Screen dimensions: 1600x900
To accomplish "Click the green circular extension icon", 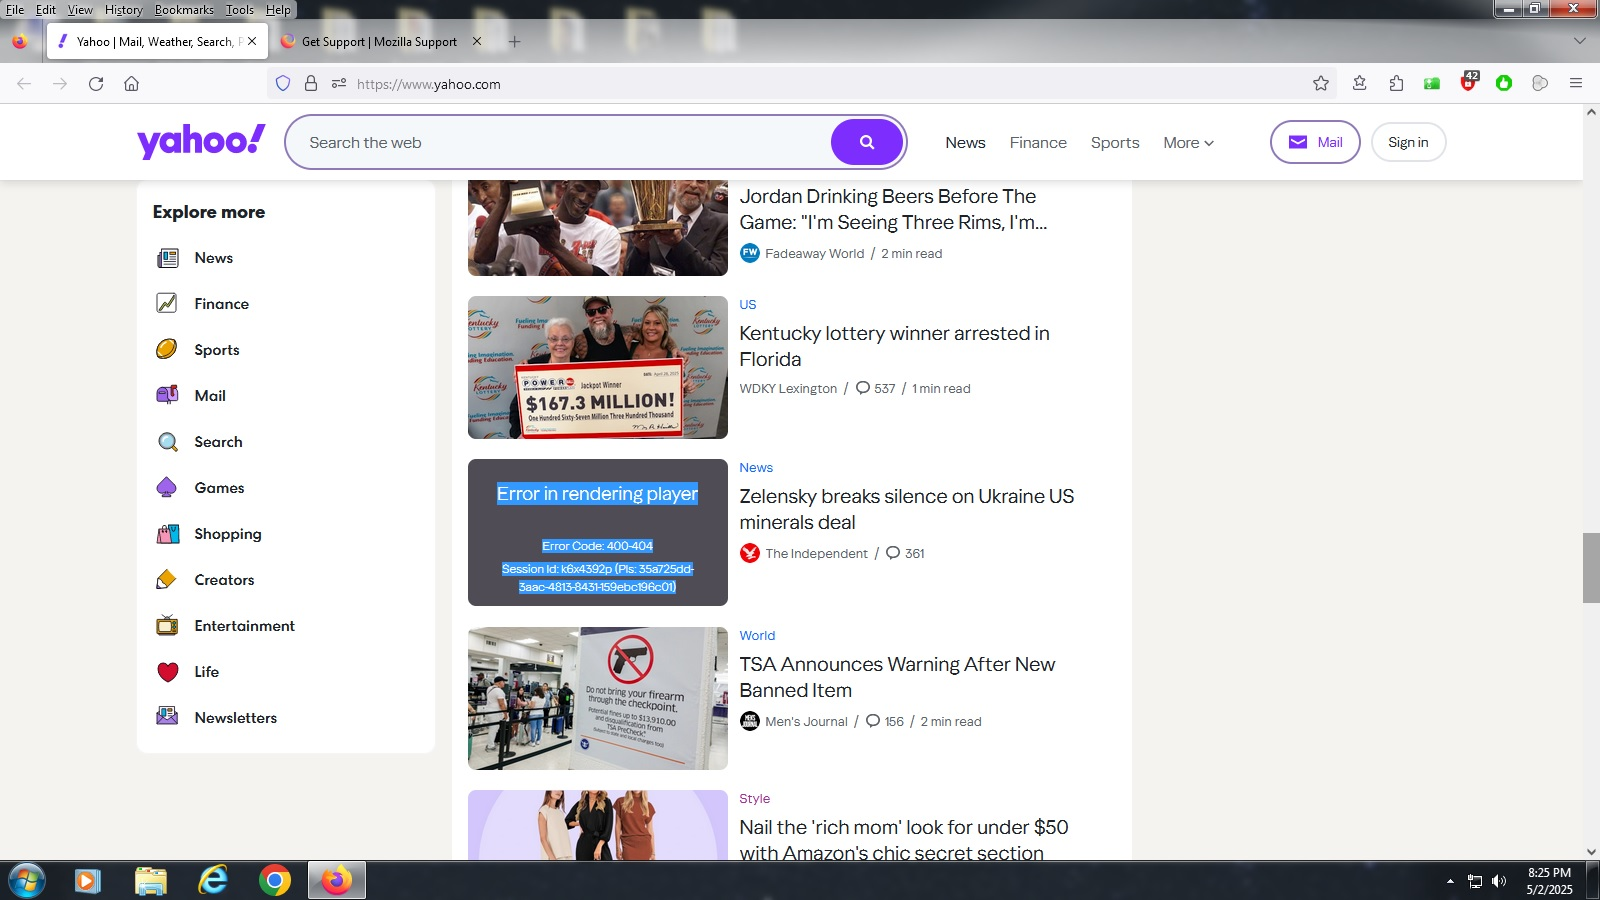I will coord(1504,83).
